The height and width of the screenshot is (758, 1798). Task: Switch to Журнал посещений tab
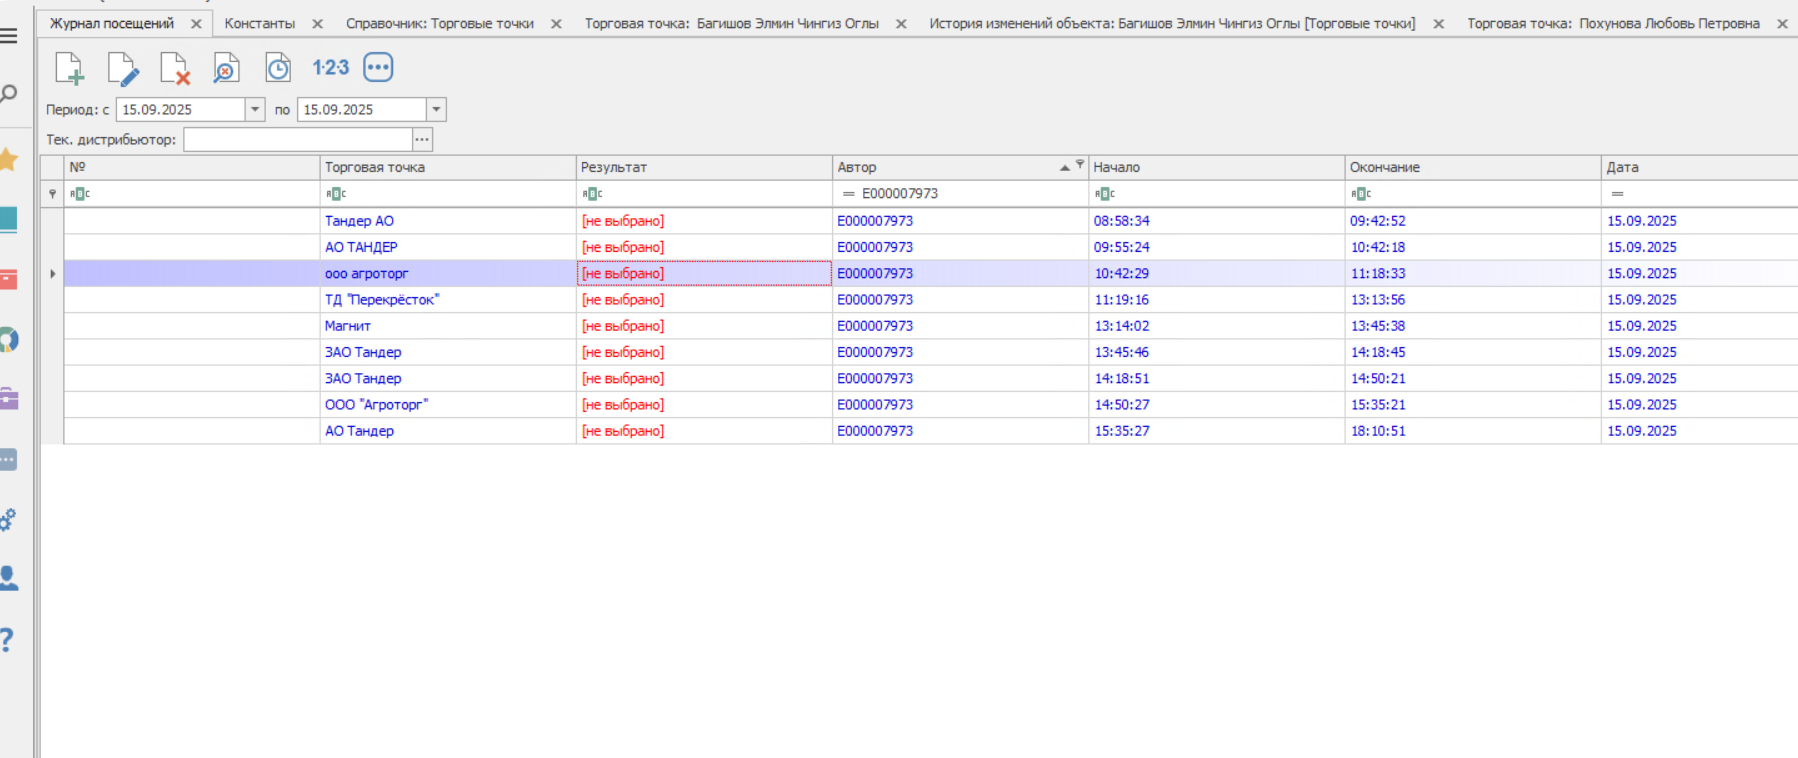tap(112, 23)
